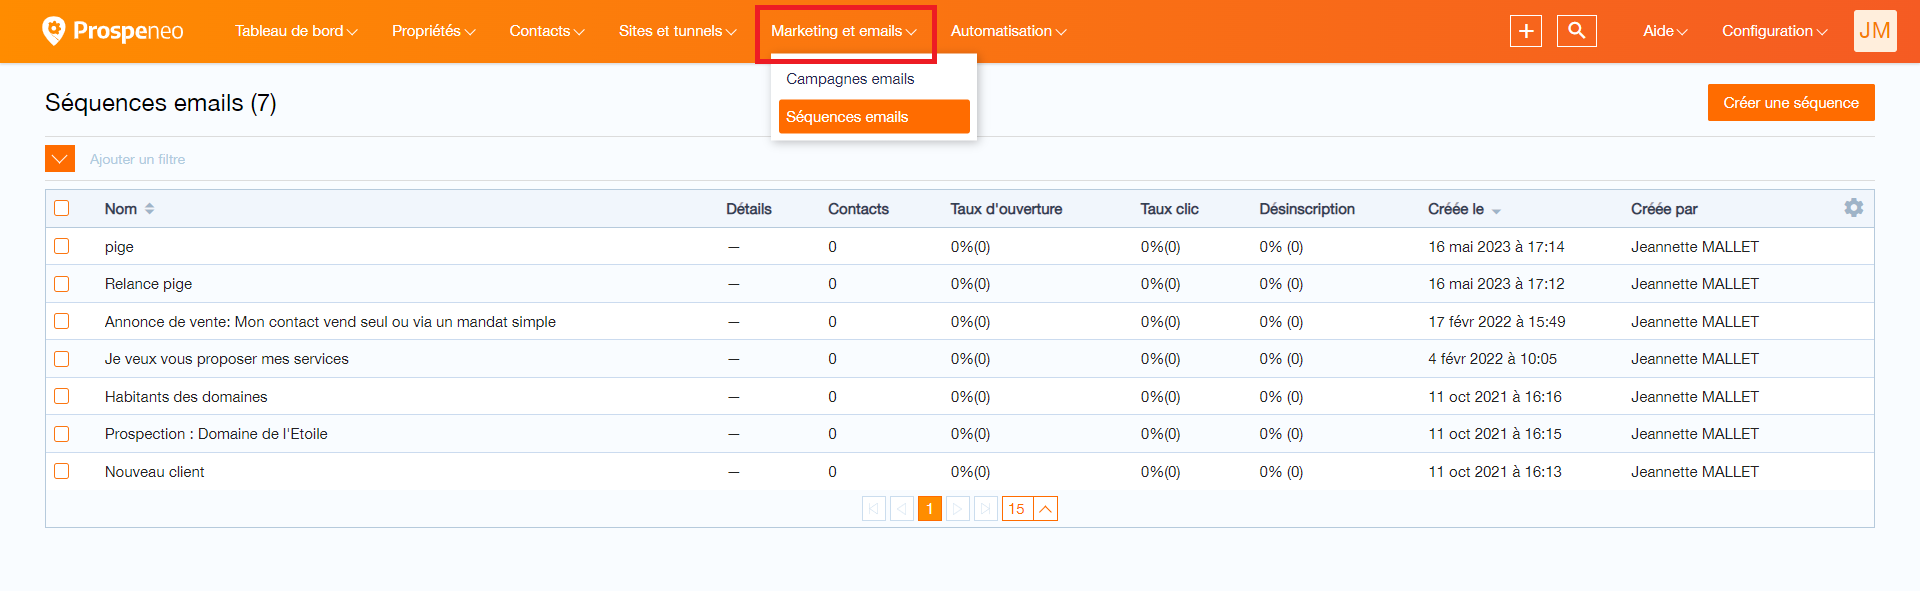Click the Détails column header

pyautogui.click(x=749, y=209)
